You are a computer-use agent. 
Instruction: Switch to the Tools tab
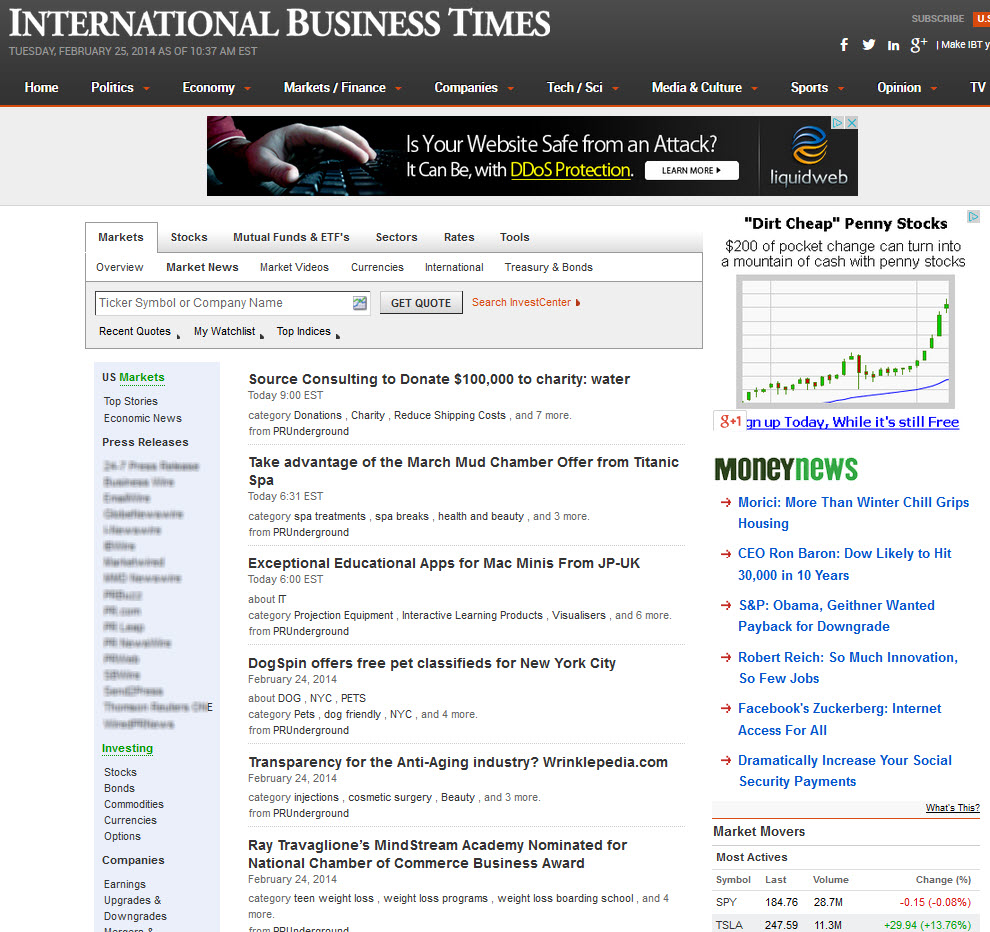click(x=515, y=237)
